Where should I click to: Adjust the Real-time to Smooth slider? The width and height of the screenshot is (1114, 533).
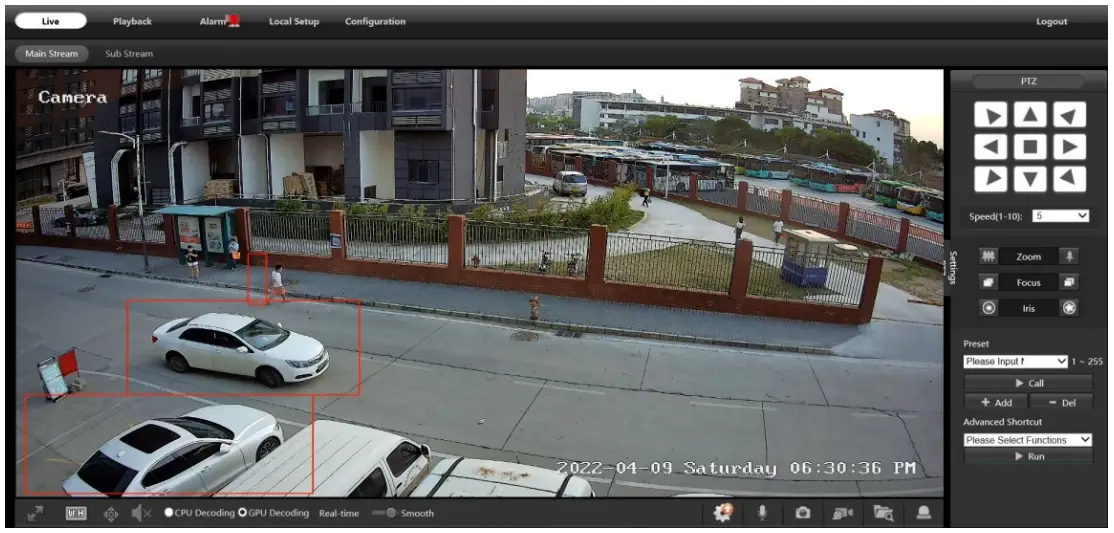coord(384,513)
